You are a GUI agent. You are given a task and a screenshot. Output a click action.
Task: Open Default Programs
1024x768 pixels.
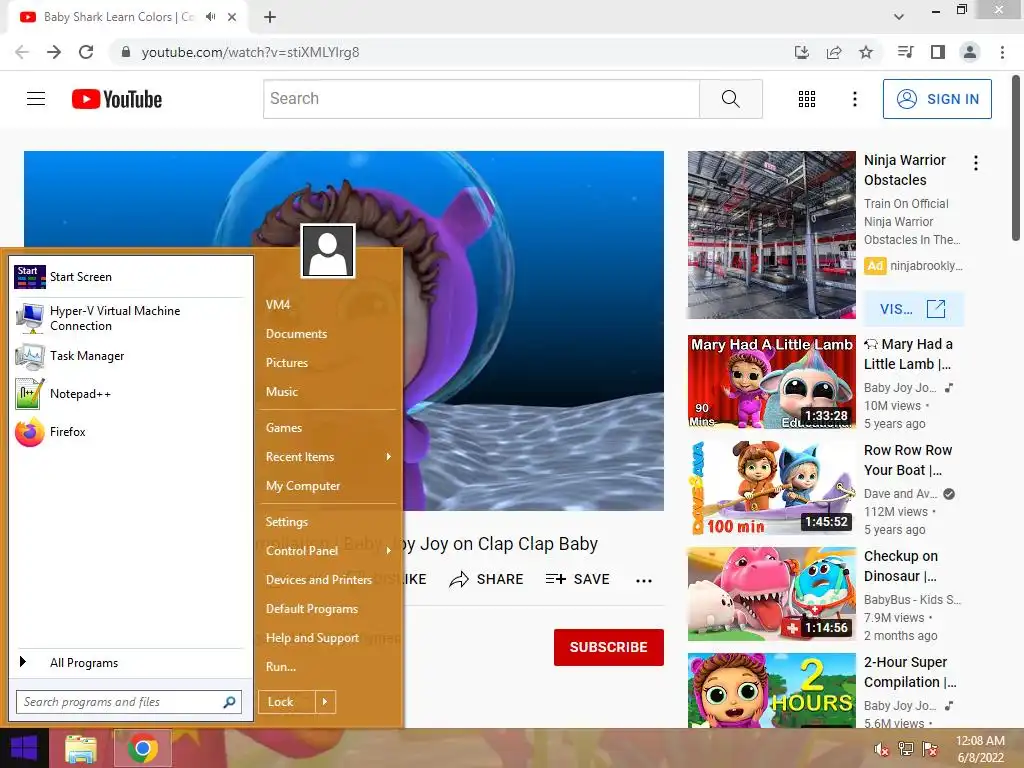click(x=312, y=609)
